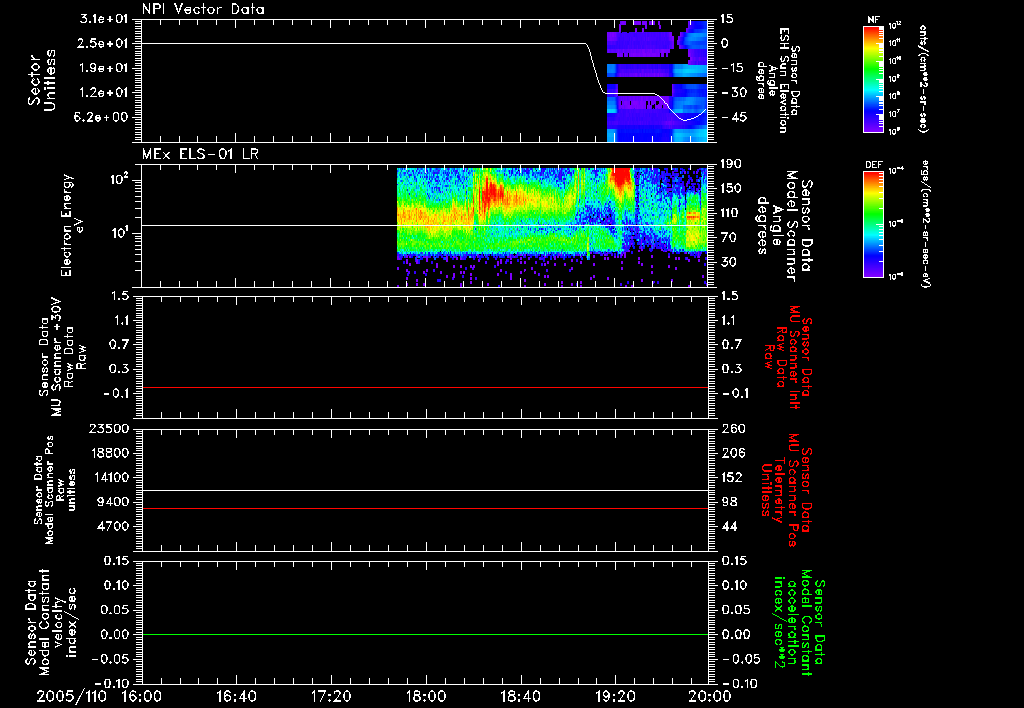Click the "2005/110" date label
1024x708 pixels.
[71, 696]
